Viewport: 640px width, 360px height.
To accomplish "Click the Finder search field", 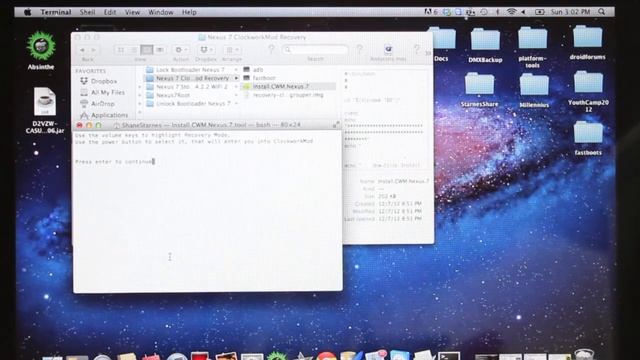I will [x=315, y=50].
